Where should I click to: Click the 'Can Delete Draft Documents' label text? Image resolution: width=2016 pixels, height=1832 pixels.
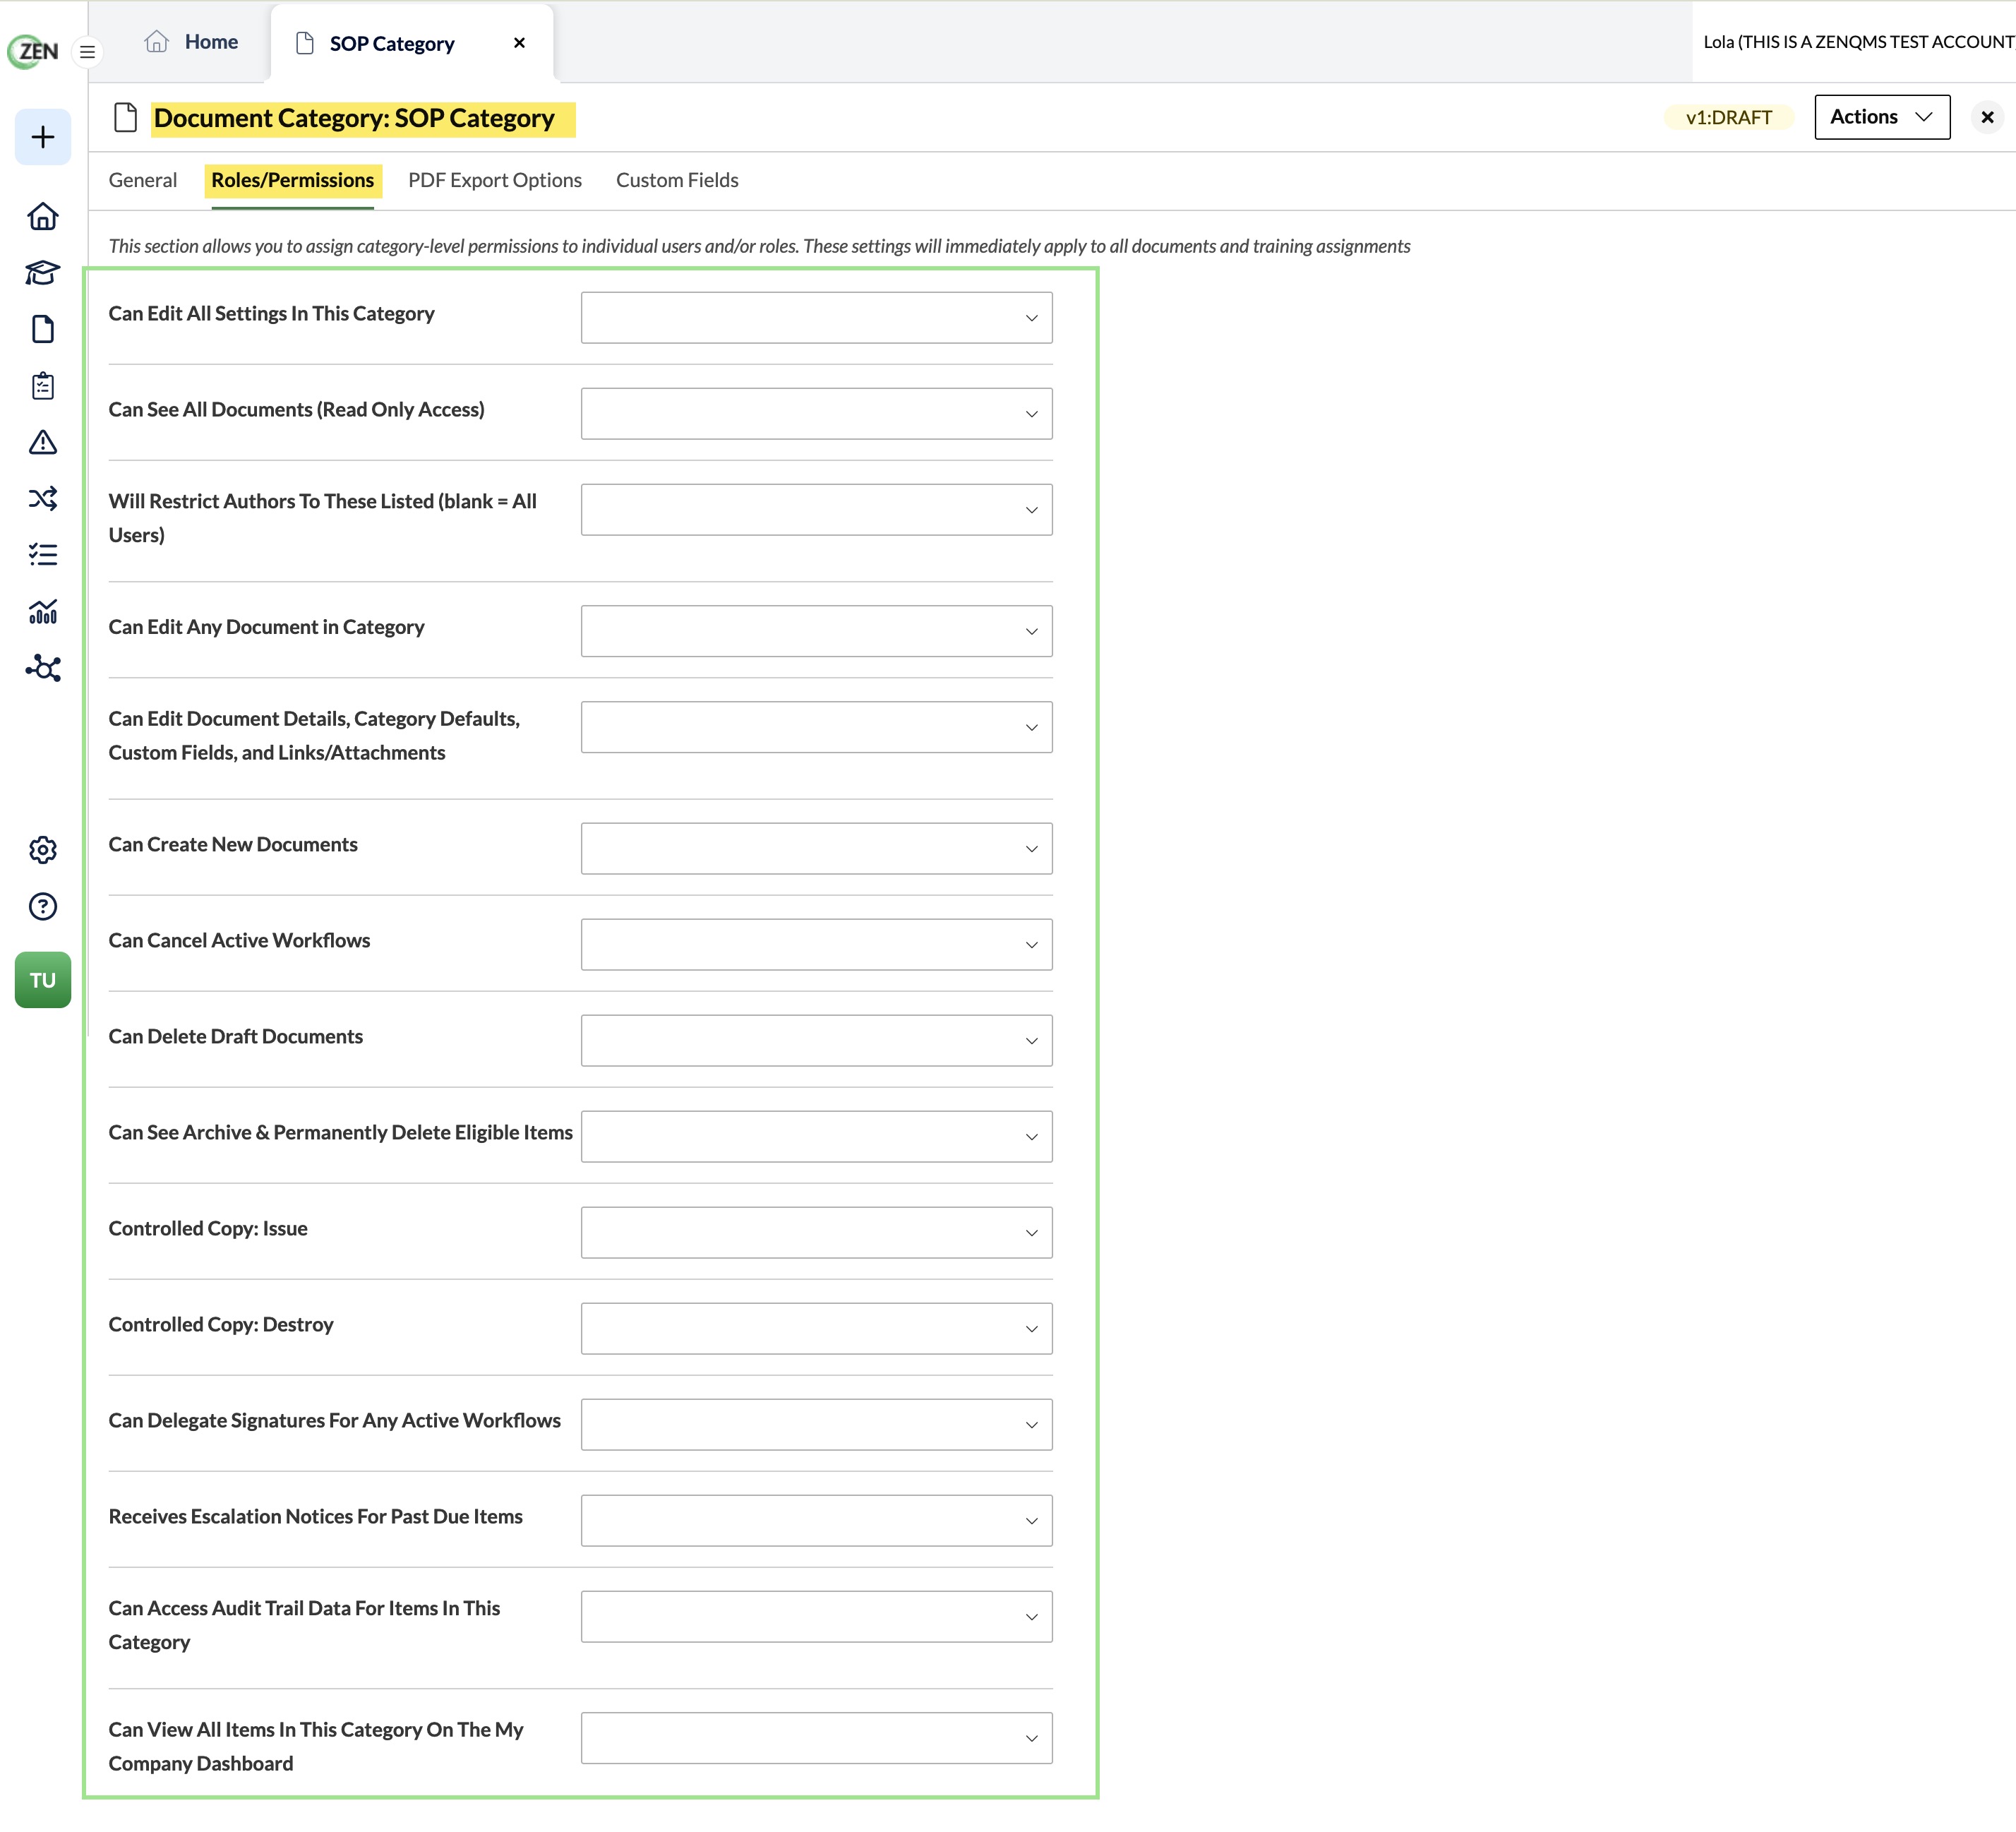tap(235, 1037)
